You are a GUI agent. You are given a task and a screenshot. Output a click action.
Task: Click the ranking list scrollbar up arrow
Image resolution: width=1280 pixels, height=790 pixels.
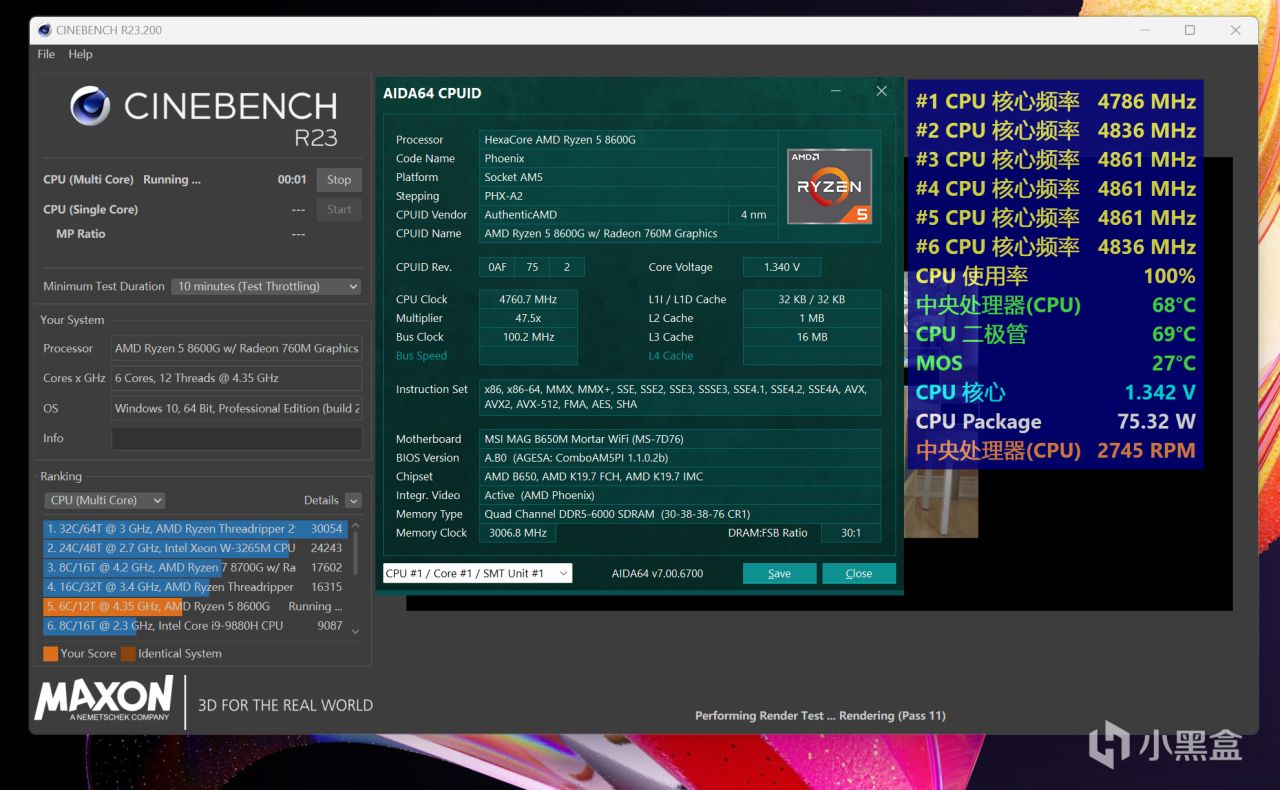tap(355, 524)
